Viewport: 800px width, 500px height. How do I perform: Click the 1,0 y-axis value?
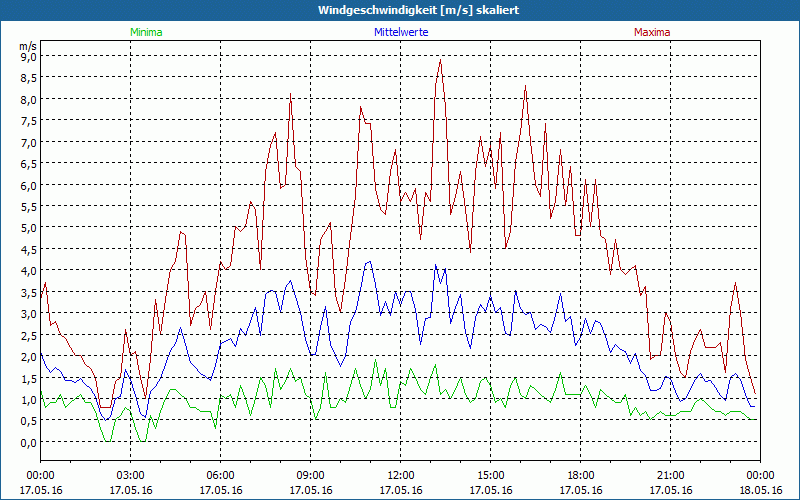[x=29, y=399]
